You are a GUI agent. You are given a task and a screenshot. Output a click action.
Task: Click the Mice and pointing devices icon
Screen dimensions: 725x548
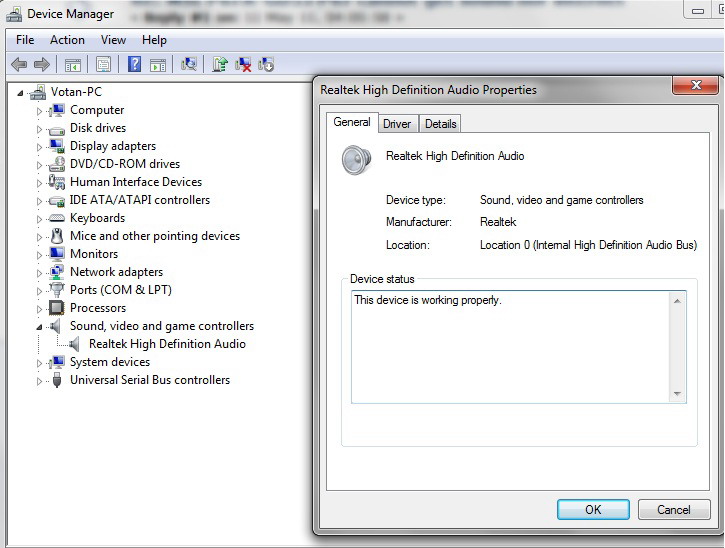pyautogui.click(x=57, y=236)
